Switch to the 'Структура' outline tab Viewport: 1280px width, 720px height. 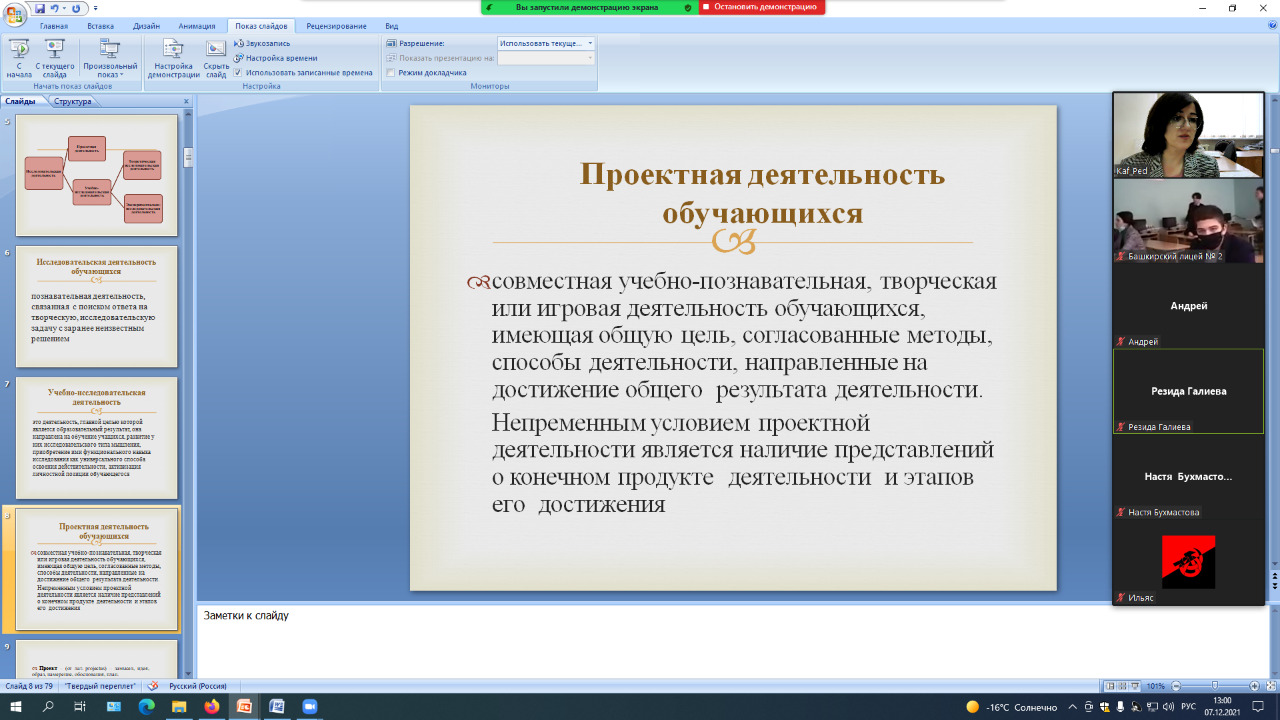pos(72,101)
